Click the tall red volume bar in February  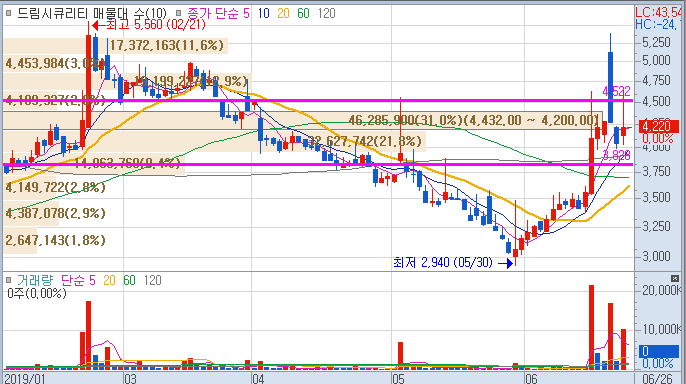[x=88, y=334]
